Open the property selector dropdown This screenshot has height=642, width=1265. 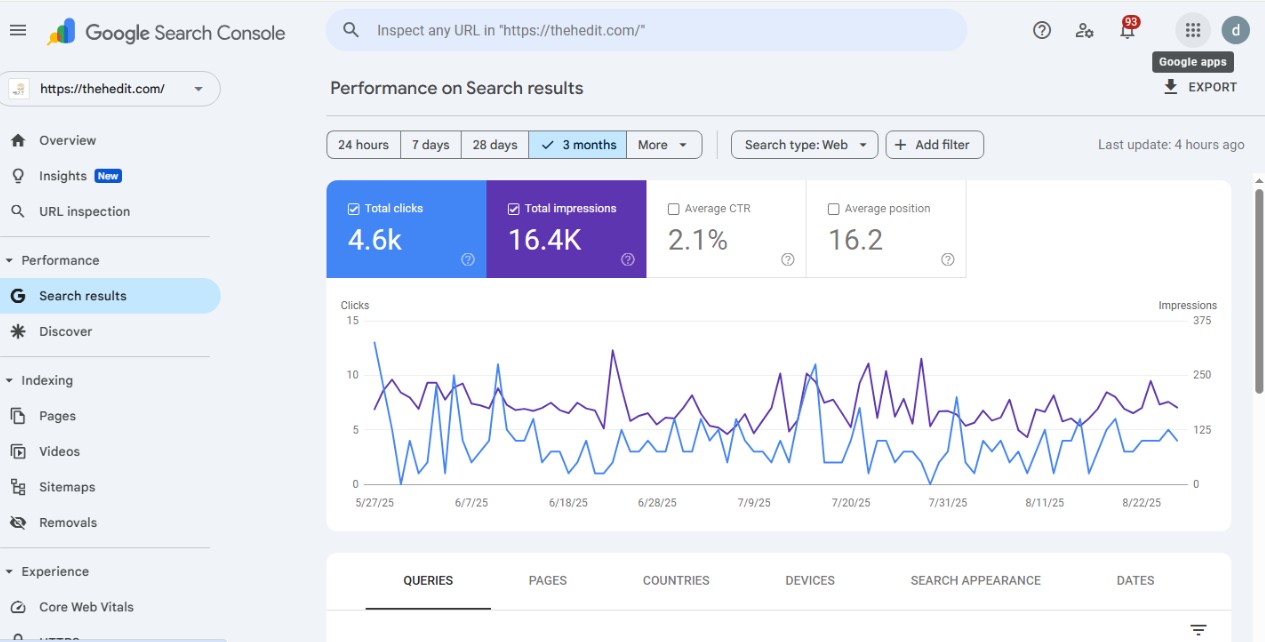[199, 88]
